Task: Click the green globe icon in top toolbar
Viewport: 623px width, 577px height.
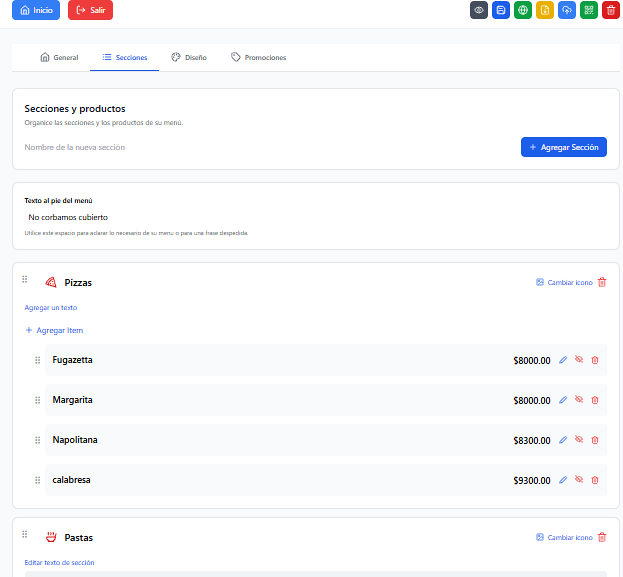Action: 523,10
